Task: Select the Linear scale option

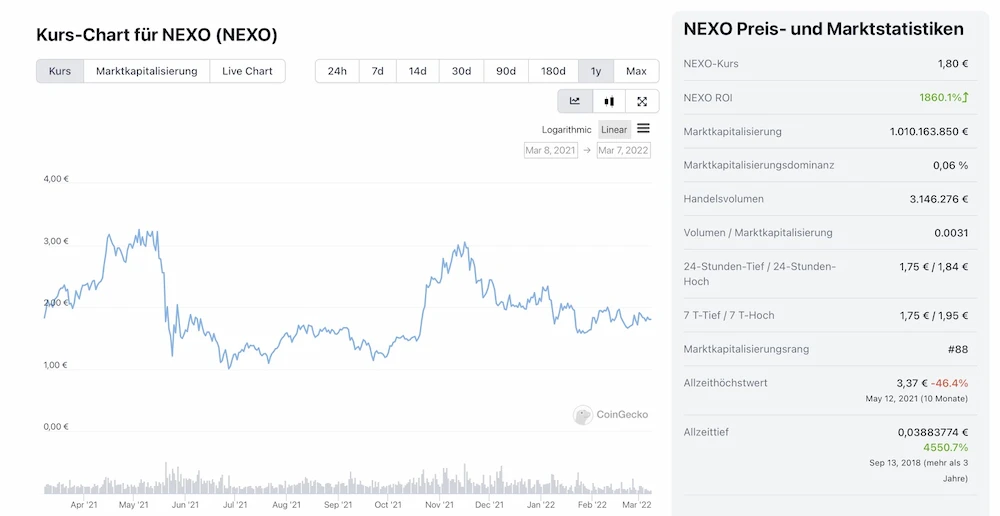Action: click(614, 130)
